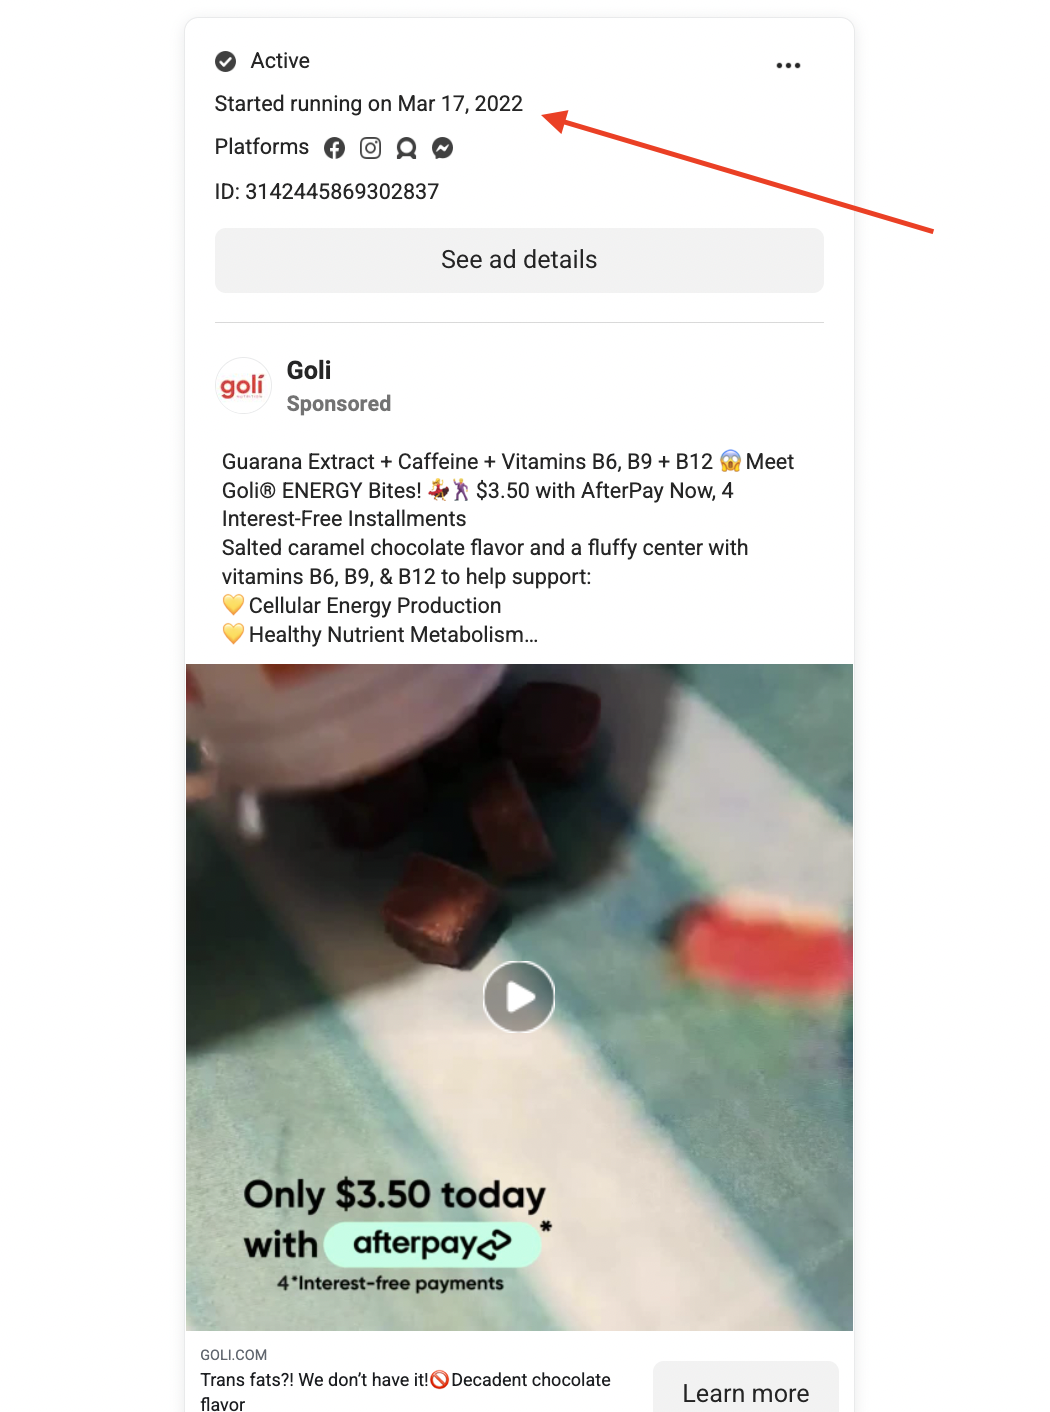
Task: Click the Active status checkmark icon
Action: pyautogui.click(x=226, y=62)
